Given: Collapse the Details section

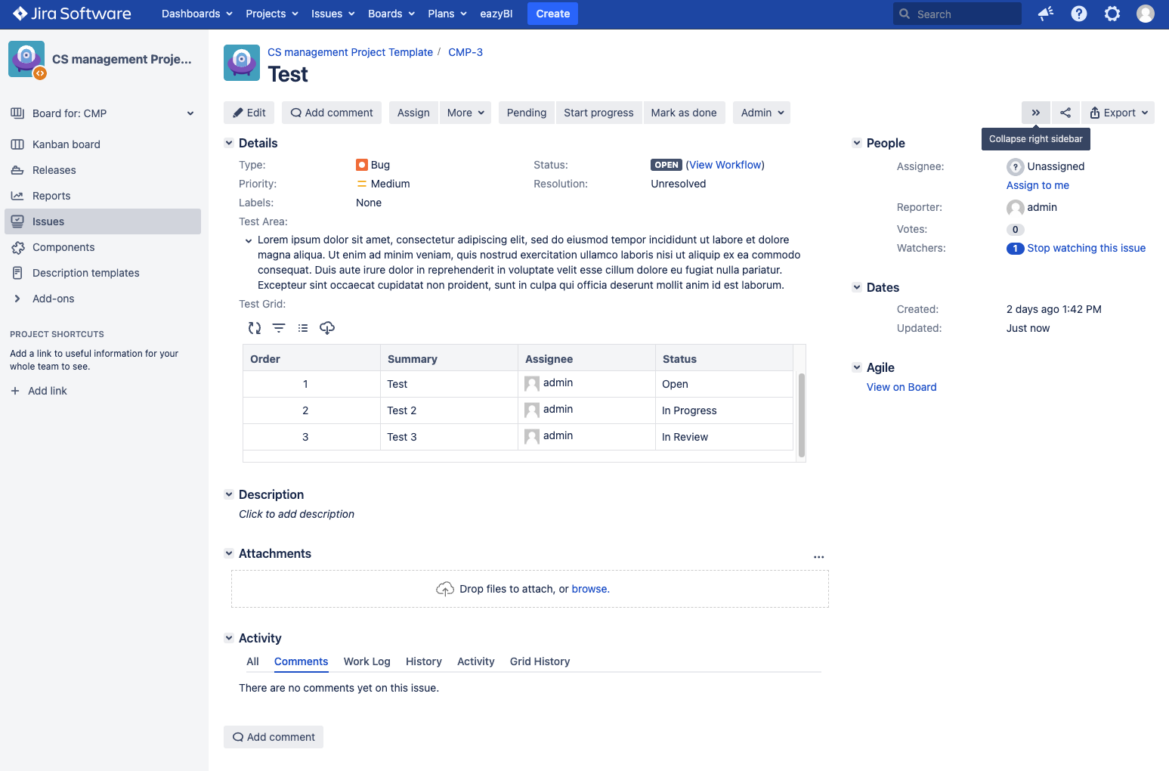Looking at the screenshot, I should (x=229, y=143).
